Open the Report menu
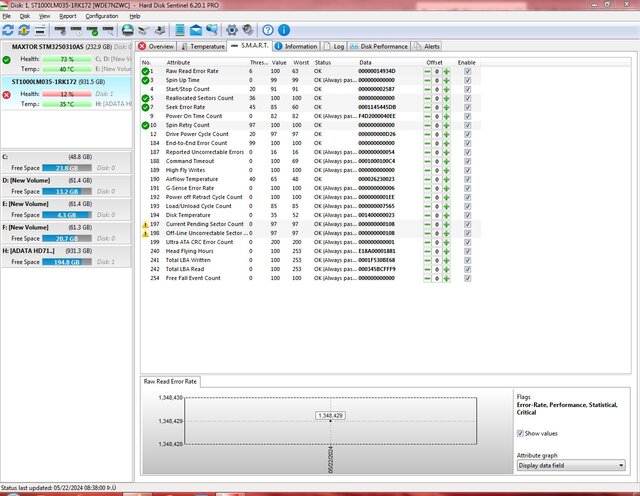Viewport: 640px width, 496px height. 67,17
